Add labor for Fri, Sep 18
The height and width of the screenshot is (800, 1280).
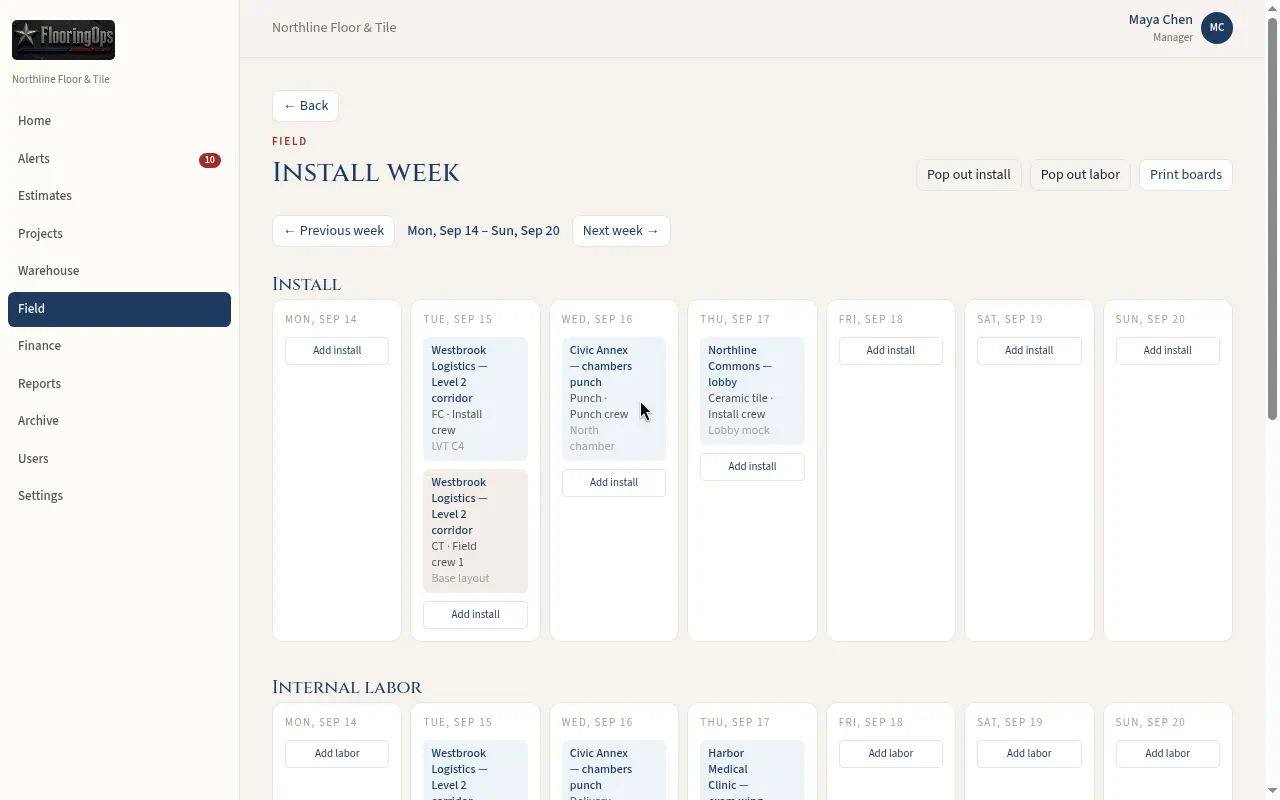click(x=891, y=754)
